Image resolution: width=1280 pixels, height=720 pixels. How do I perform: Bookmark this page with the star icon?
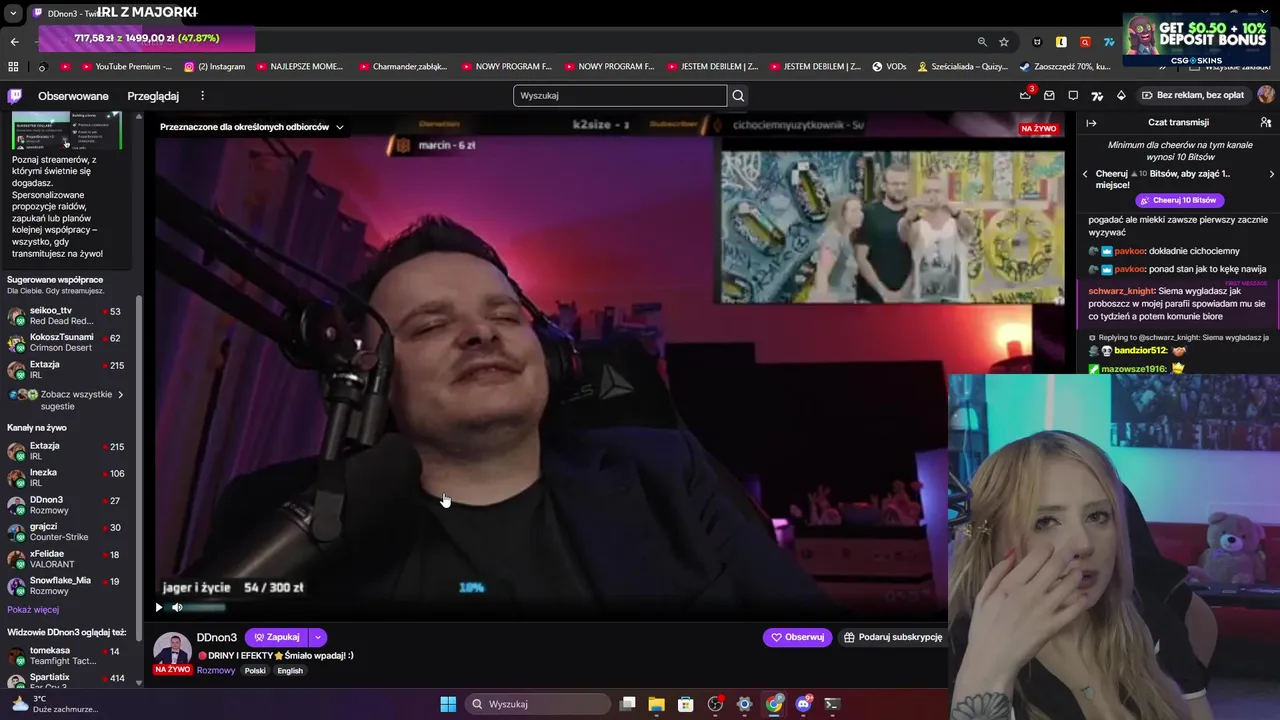1004,42
